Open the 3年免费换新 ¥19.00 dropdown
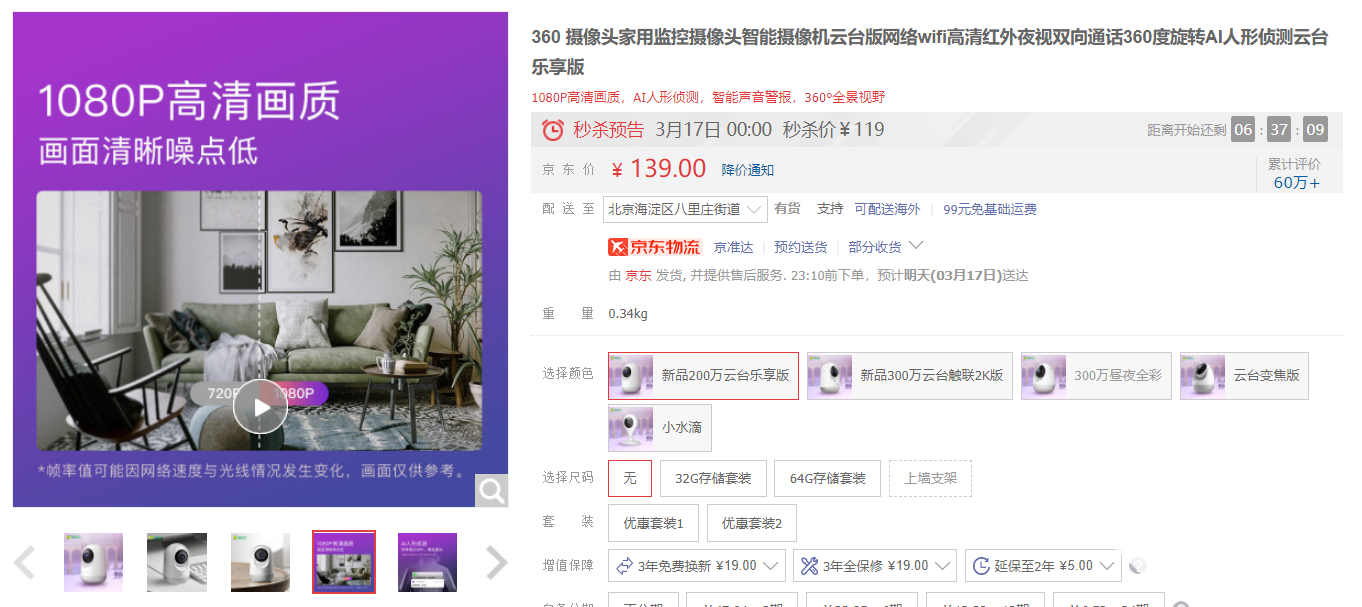The width and height of the screenshot is (1362, 607). [696, 566]
